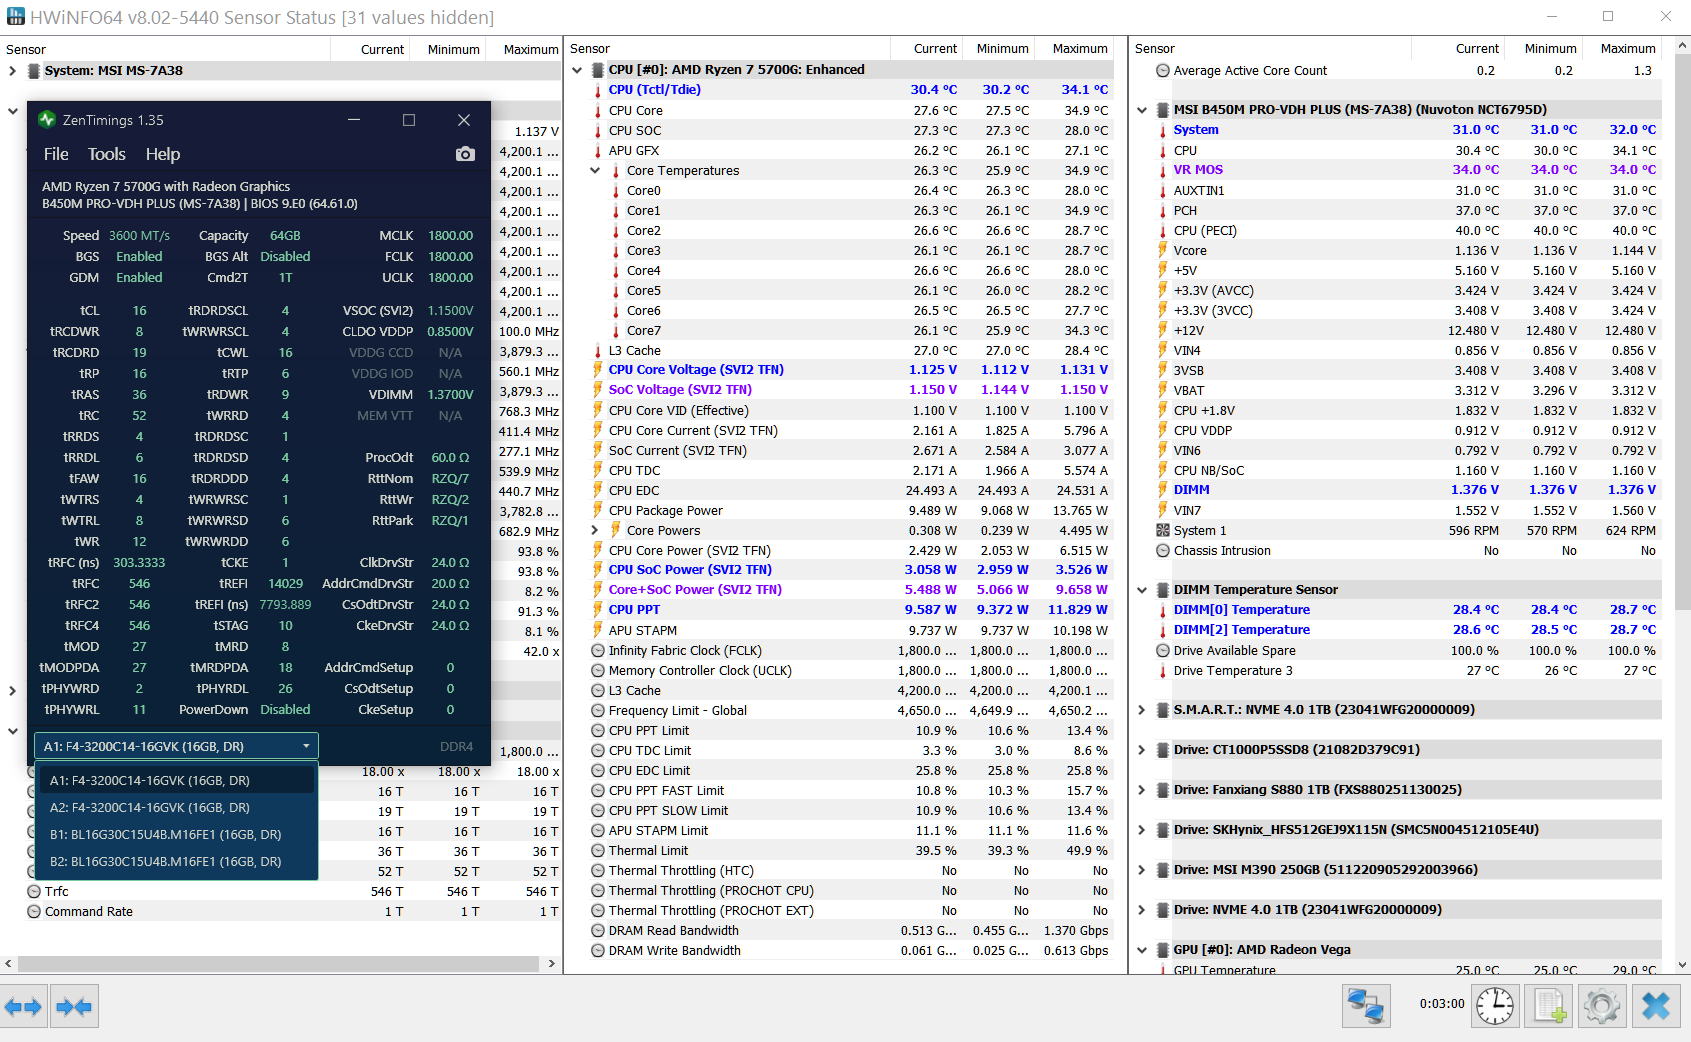Click the ZenTimings logo in its title bar
This screenshot has height=1042, width=1691.
tap(47, 120)
